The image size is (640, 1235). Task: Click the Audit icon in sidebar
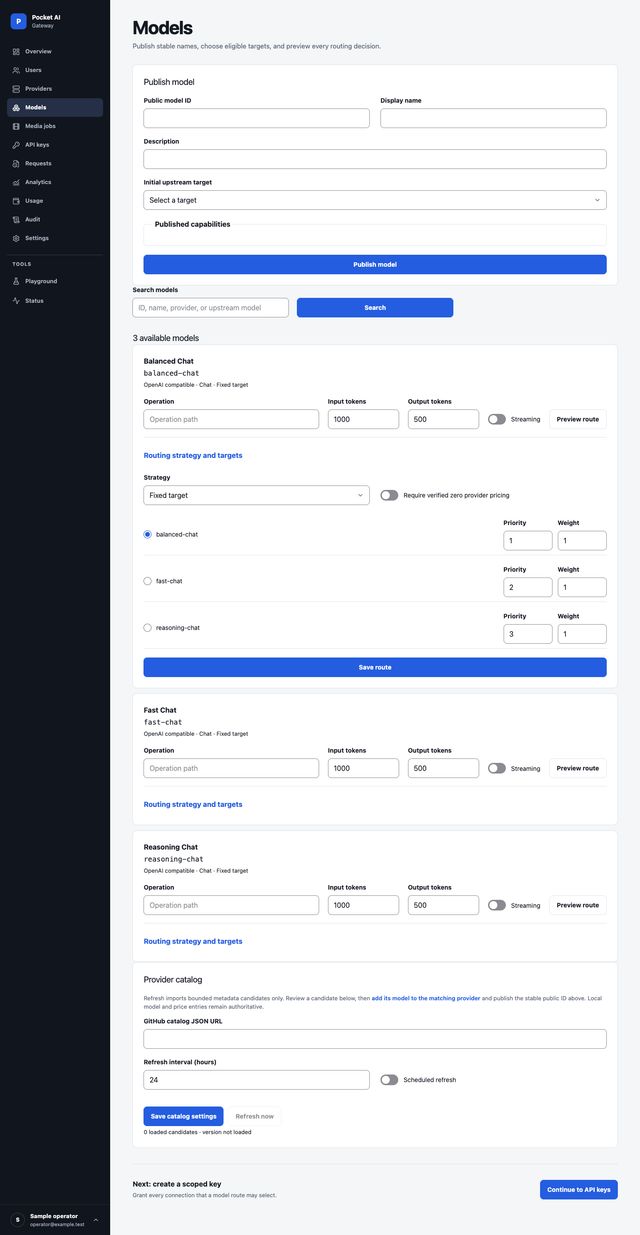(x=16, y=219)
